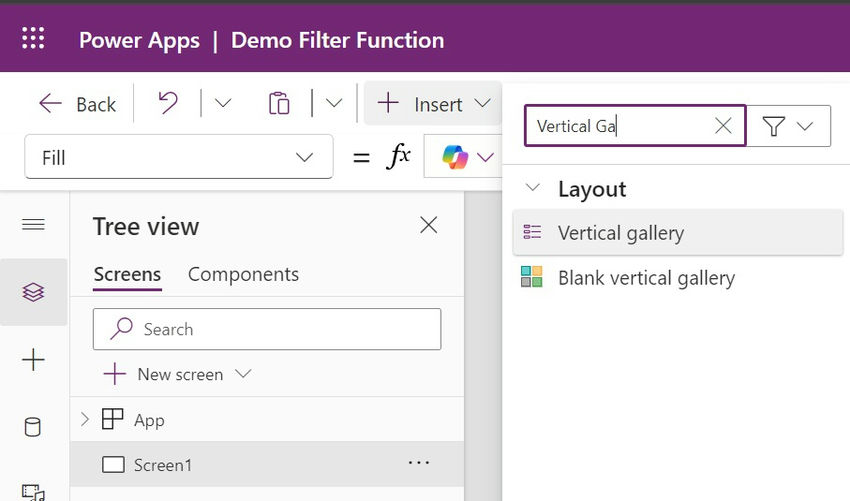The image size is (850, 501).
Task: Select Blank vertical gallery option
Action: [645, 278]
